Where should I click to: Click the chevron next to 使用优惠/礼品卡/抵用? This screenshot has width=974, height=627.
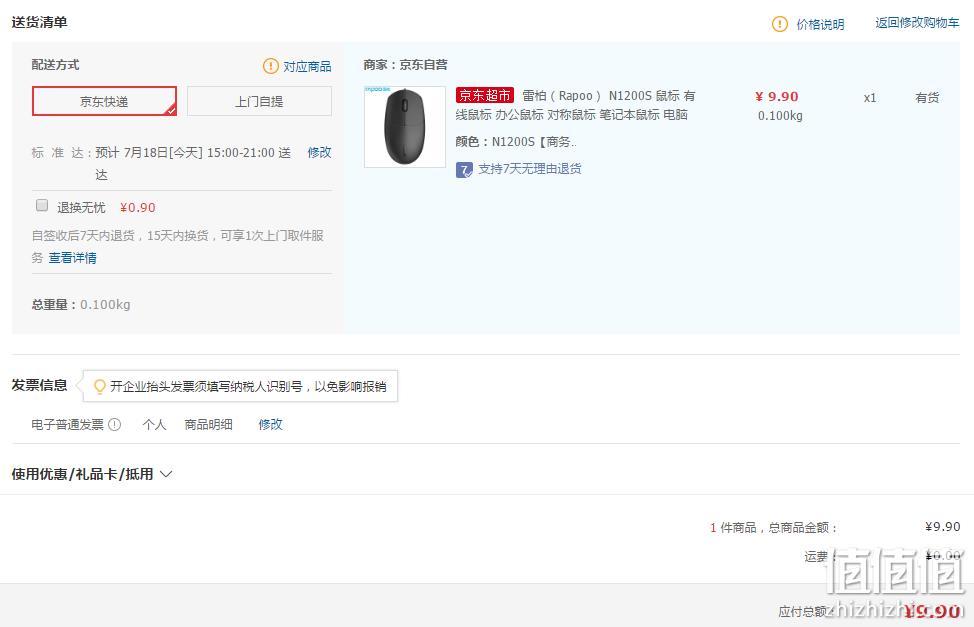166,474
